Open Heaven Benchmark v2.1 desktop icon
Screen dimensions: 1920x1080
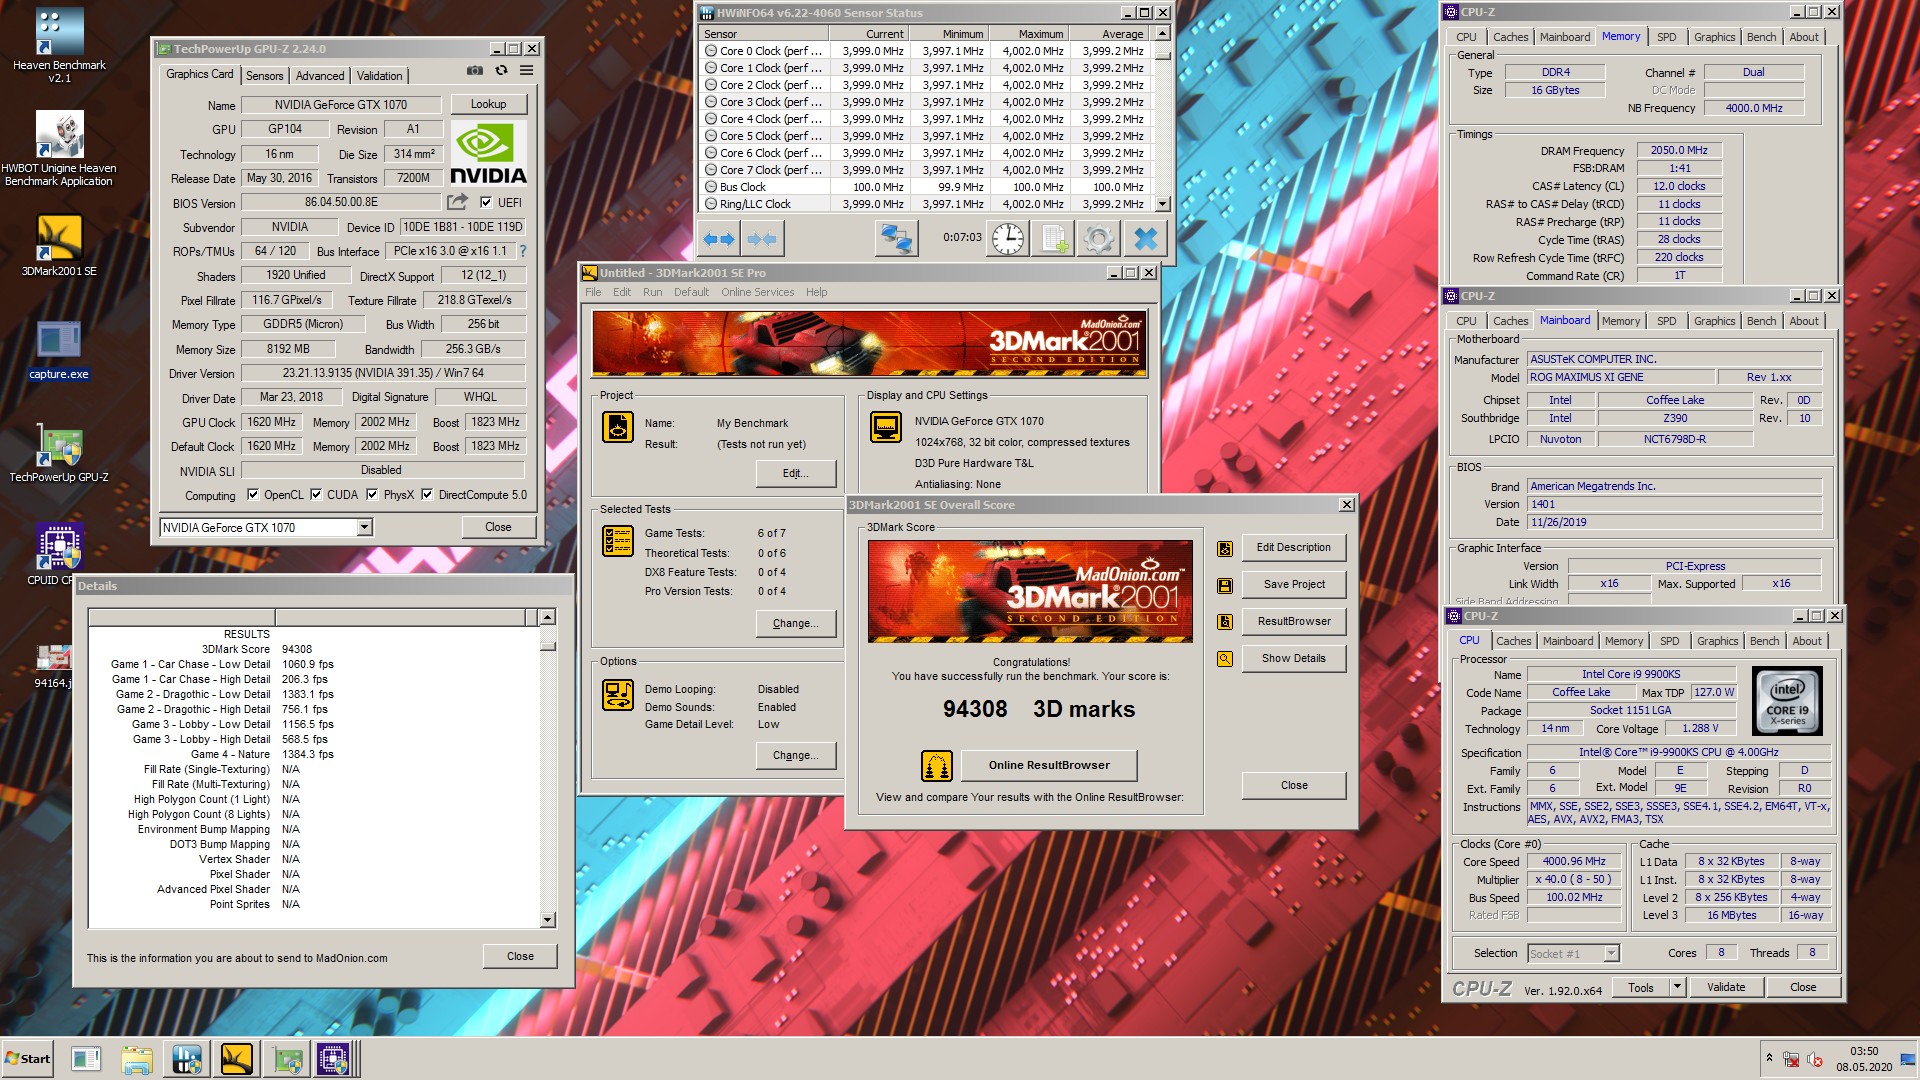point(59,45)
